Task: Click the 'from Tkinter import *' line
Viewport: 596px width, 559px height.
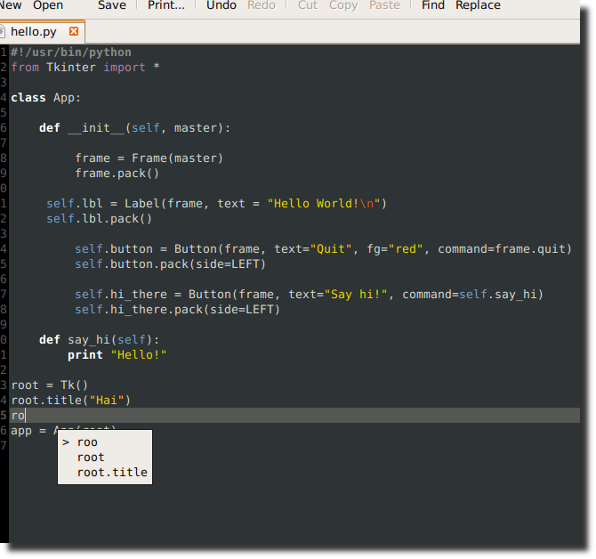Action: [x=85, y=67]
